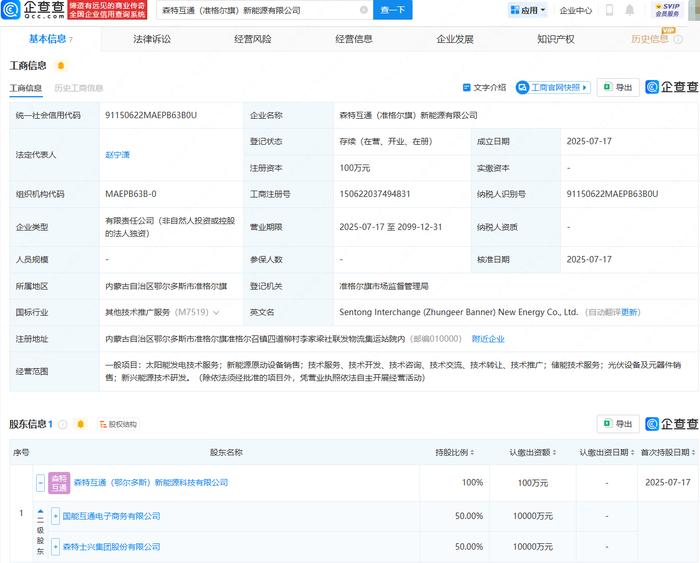The image size is (700, 563).
Task: Click 组织机构代码 value MAEPB63B-0
Action: (131, 194)
